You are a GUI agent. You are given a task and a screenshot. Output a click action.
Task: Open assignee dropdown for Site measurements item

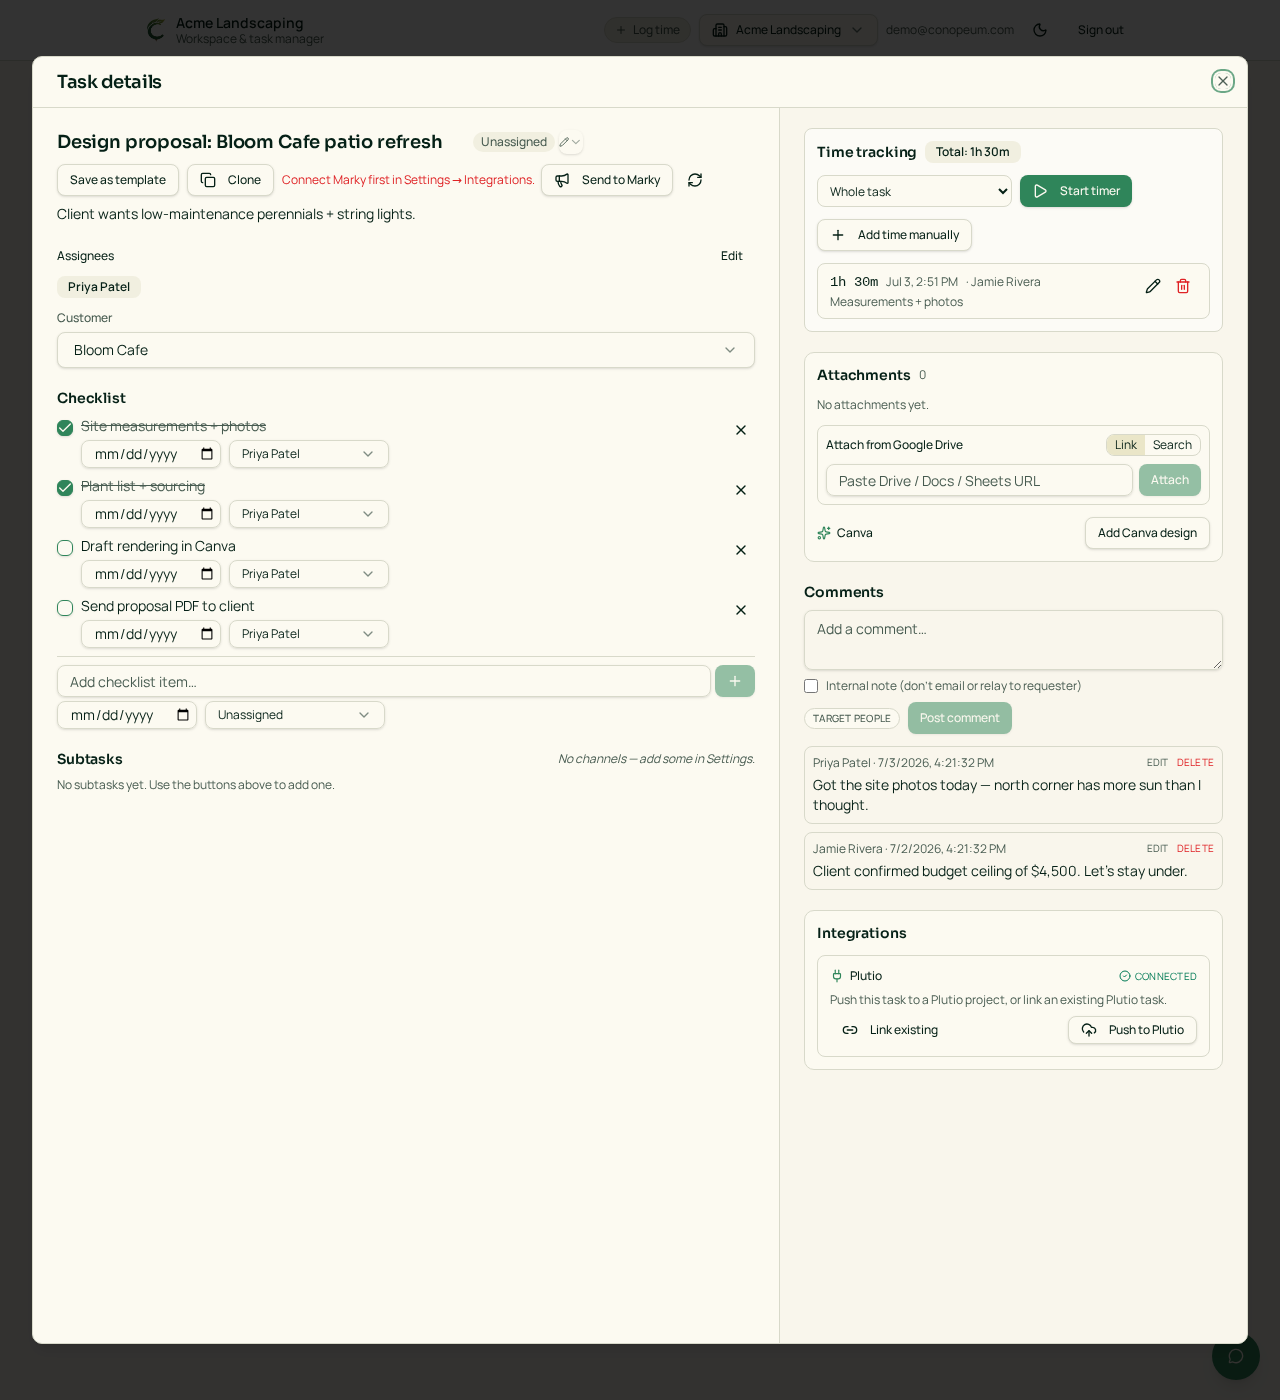tap(309, 454)
